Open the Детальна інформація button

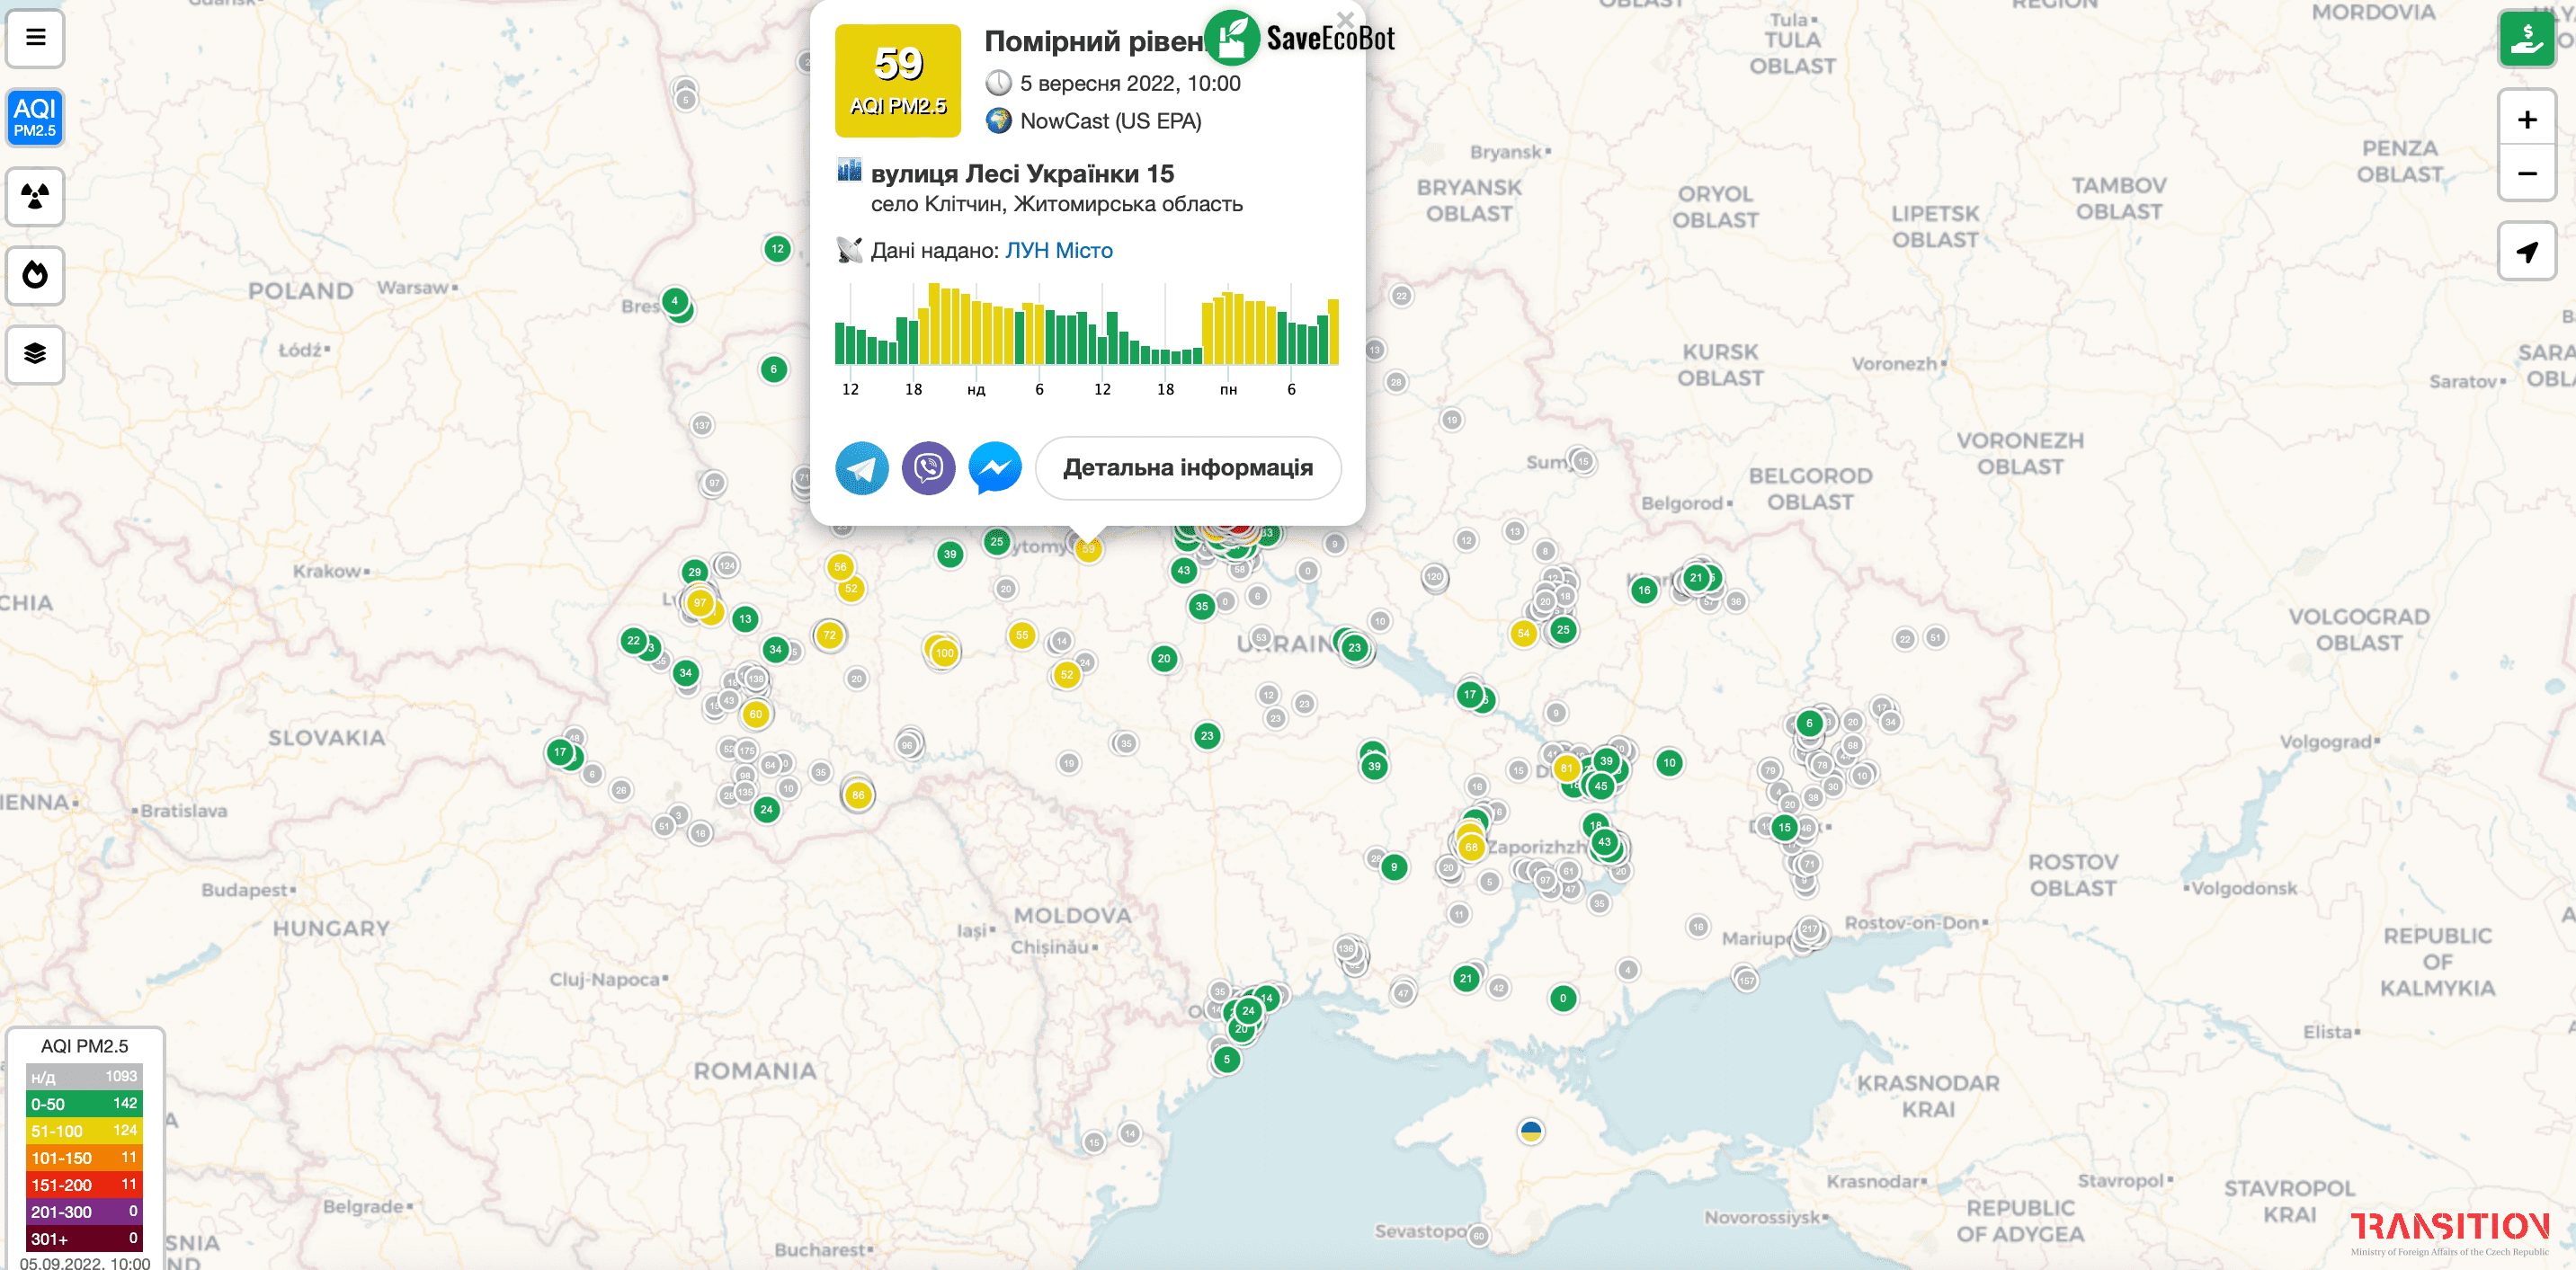pos(1187,468)
